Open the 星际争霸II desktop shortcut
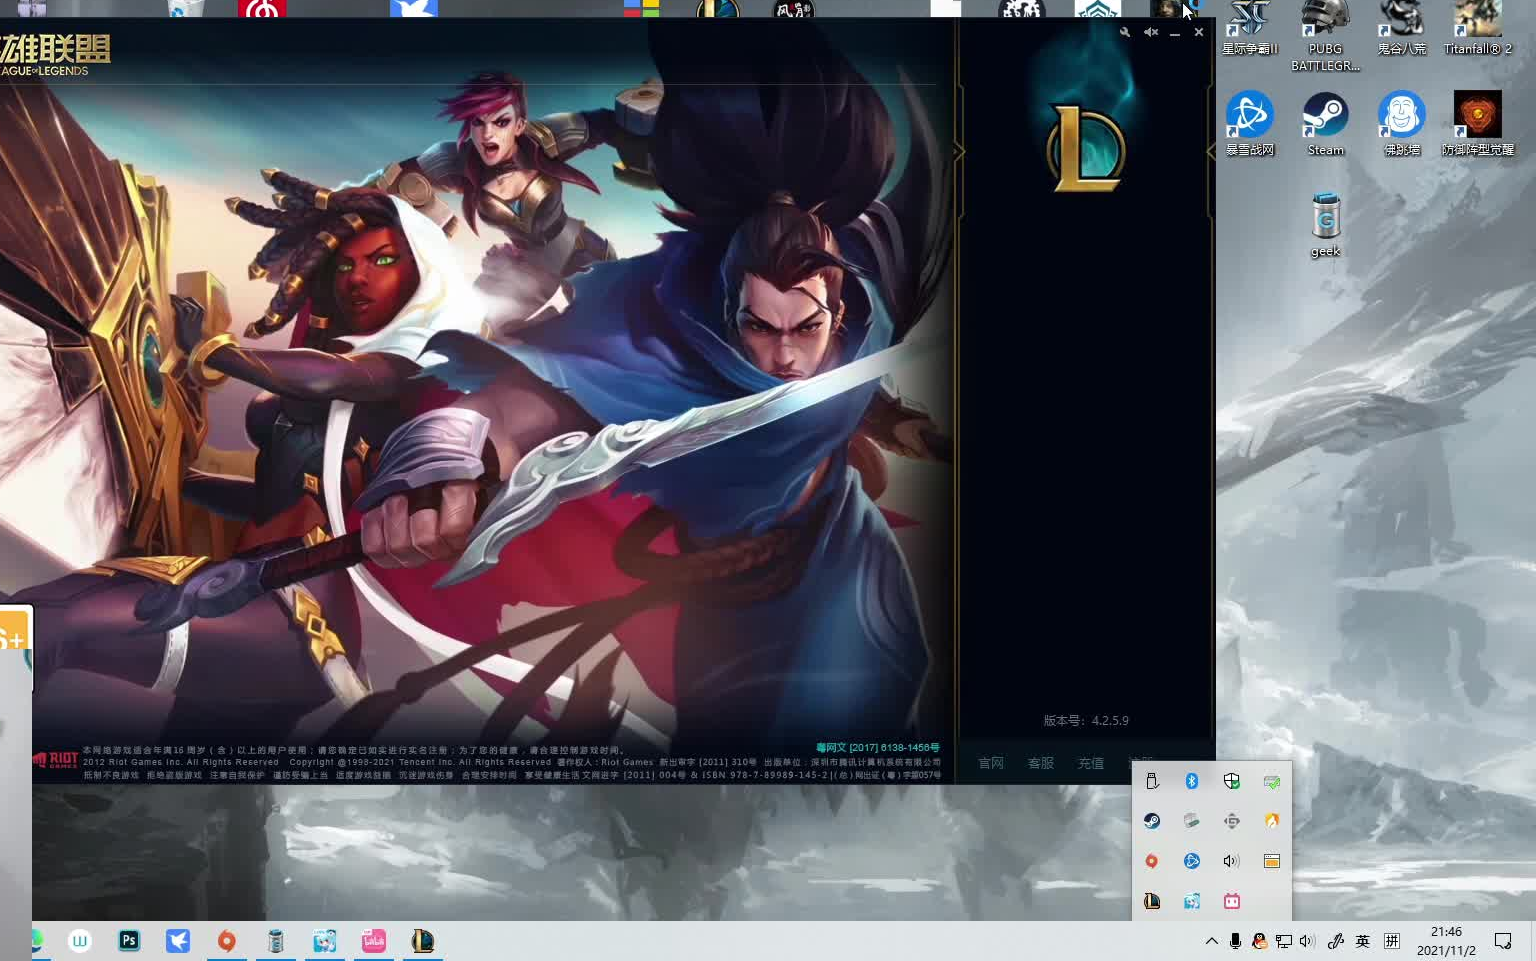 point(1250,29)
